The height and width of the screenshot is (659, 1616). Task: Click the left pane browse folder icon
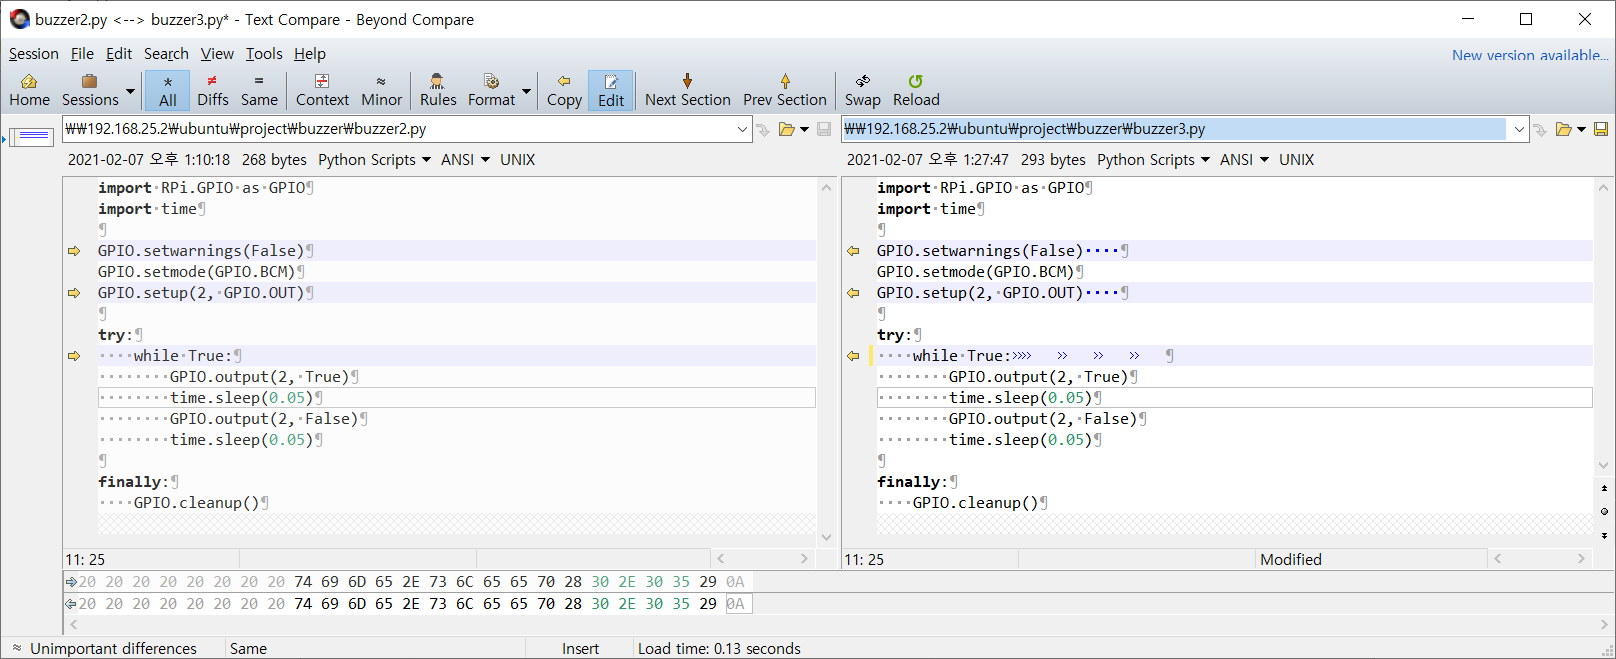coord(786,129)
